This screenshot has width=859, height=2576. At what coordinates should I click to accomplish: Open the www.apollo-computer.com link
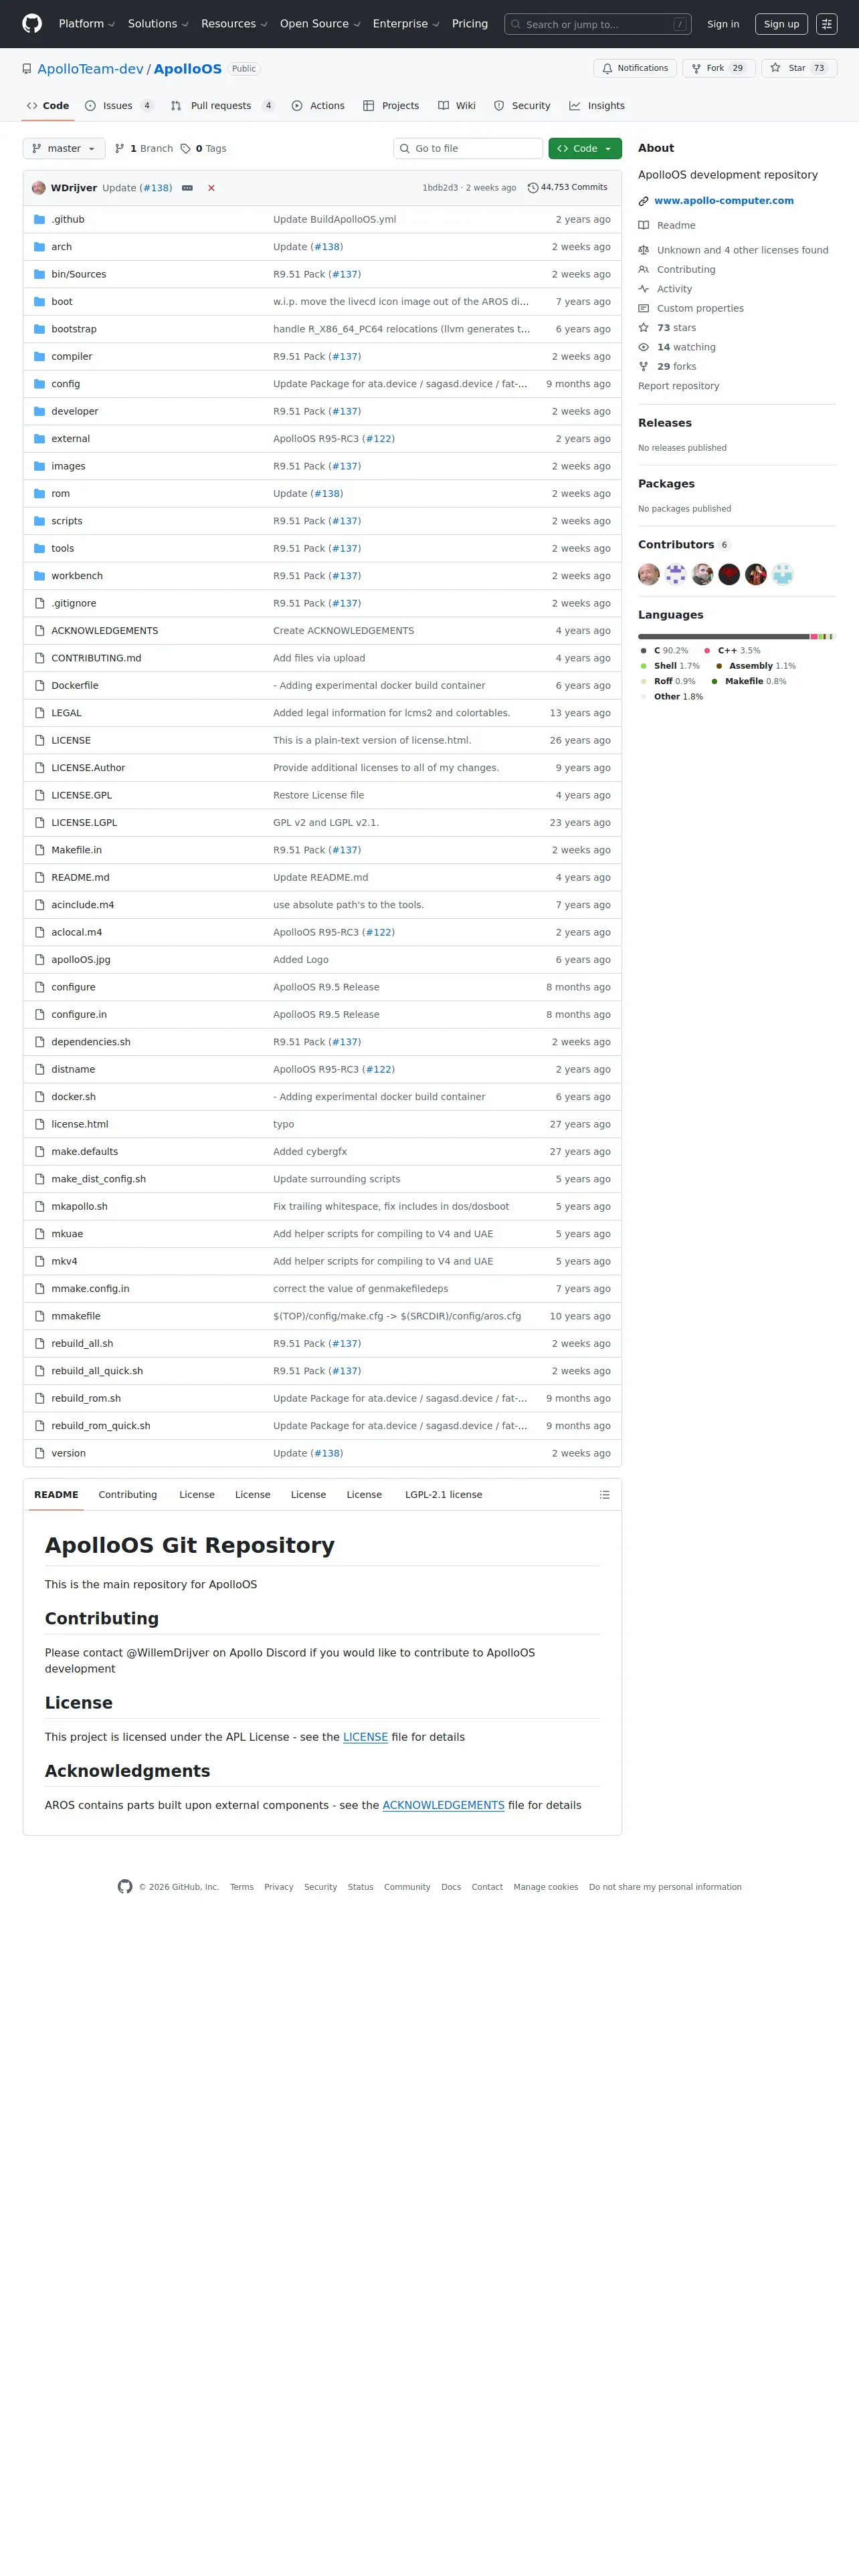(x=724, y=201)
